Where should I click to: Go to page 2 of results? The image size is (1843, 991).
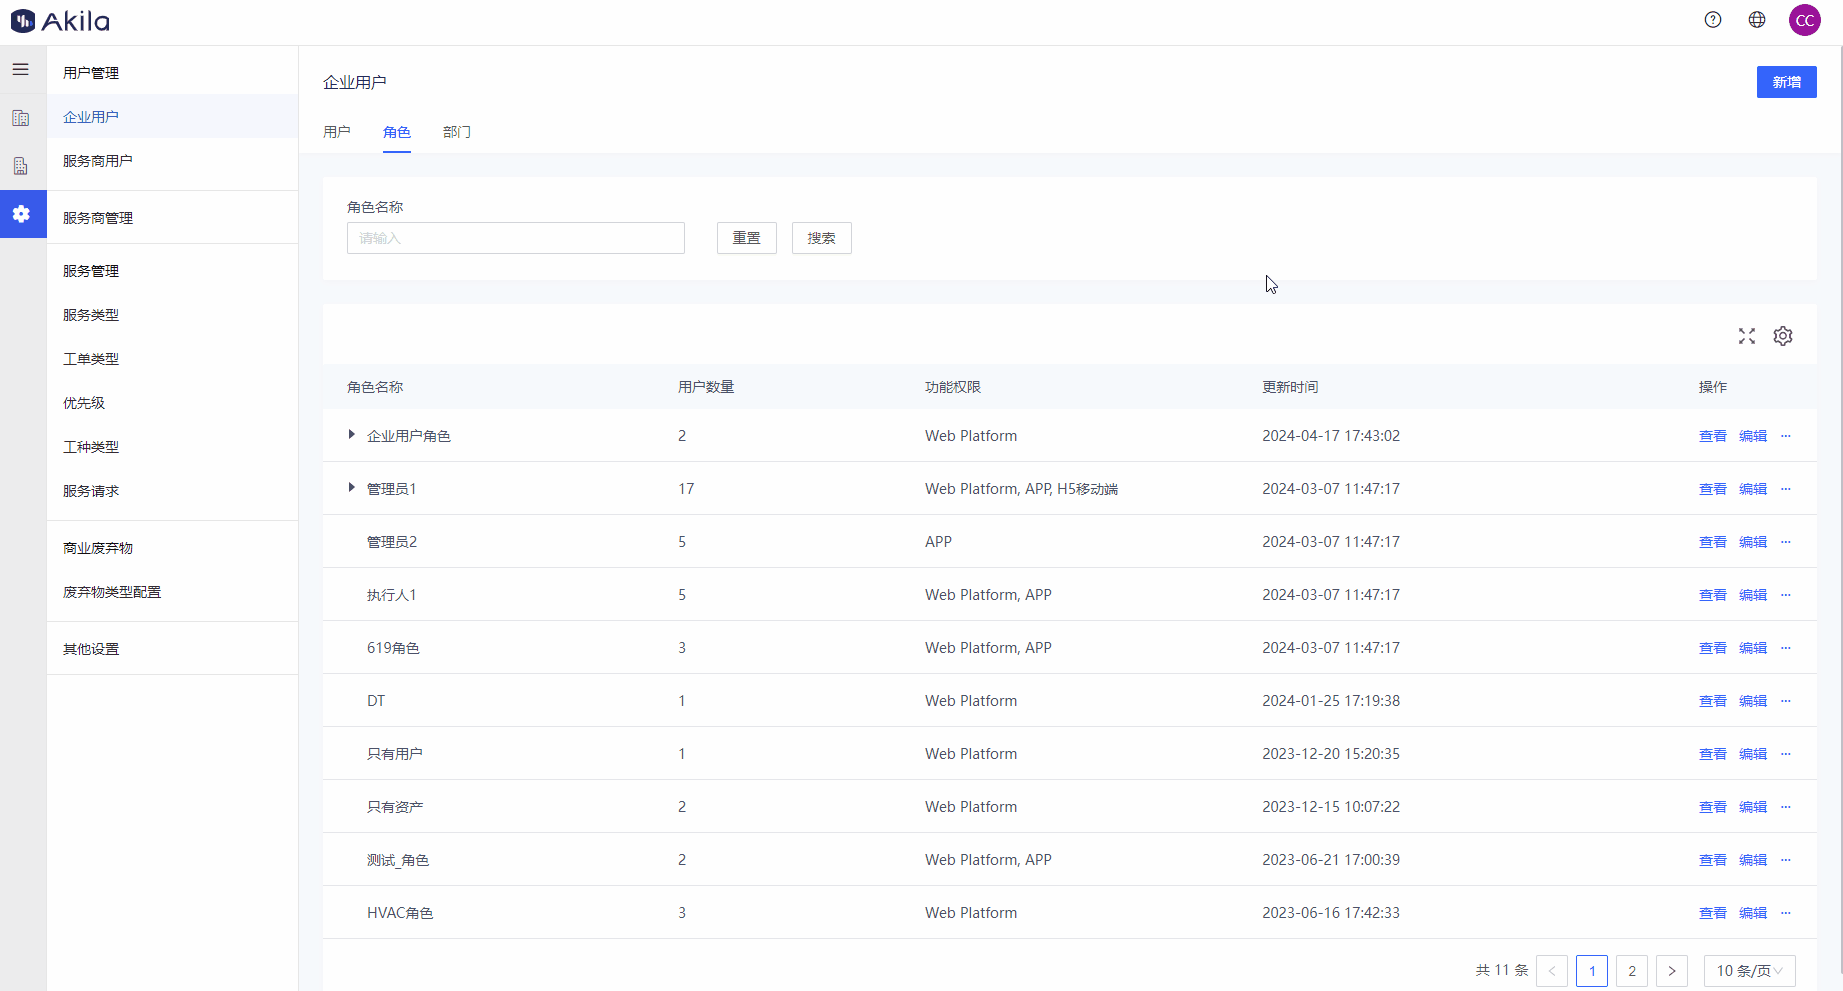[x=1631, y=971]
